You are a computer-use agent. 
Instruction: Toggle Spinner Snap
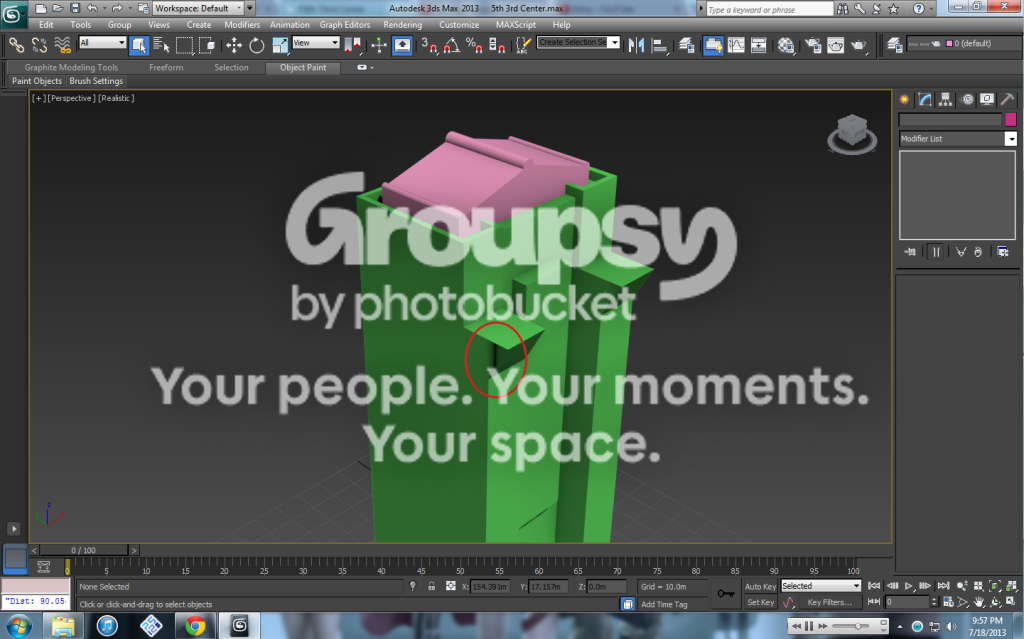(x=497, y=45)
